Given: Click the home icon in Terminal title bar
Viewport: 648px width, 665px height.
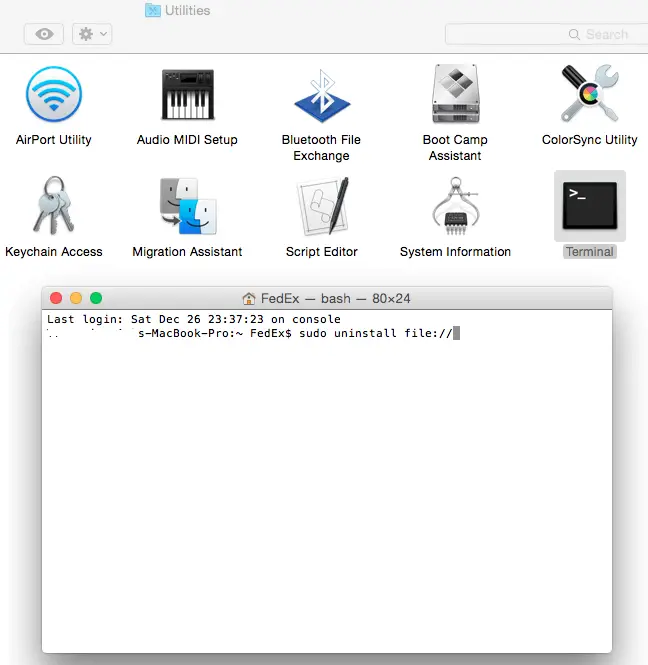Looking at the screenshot, I should tap(249, 299).
